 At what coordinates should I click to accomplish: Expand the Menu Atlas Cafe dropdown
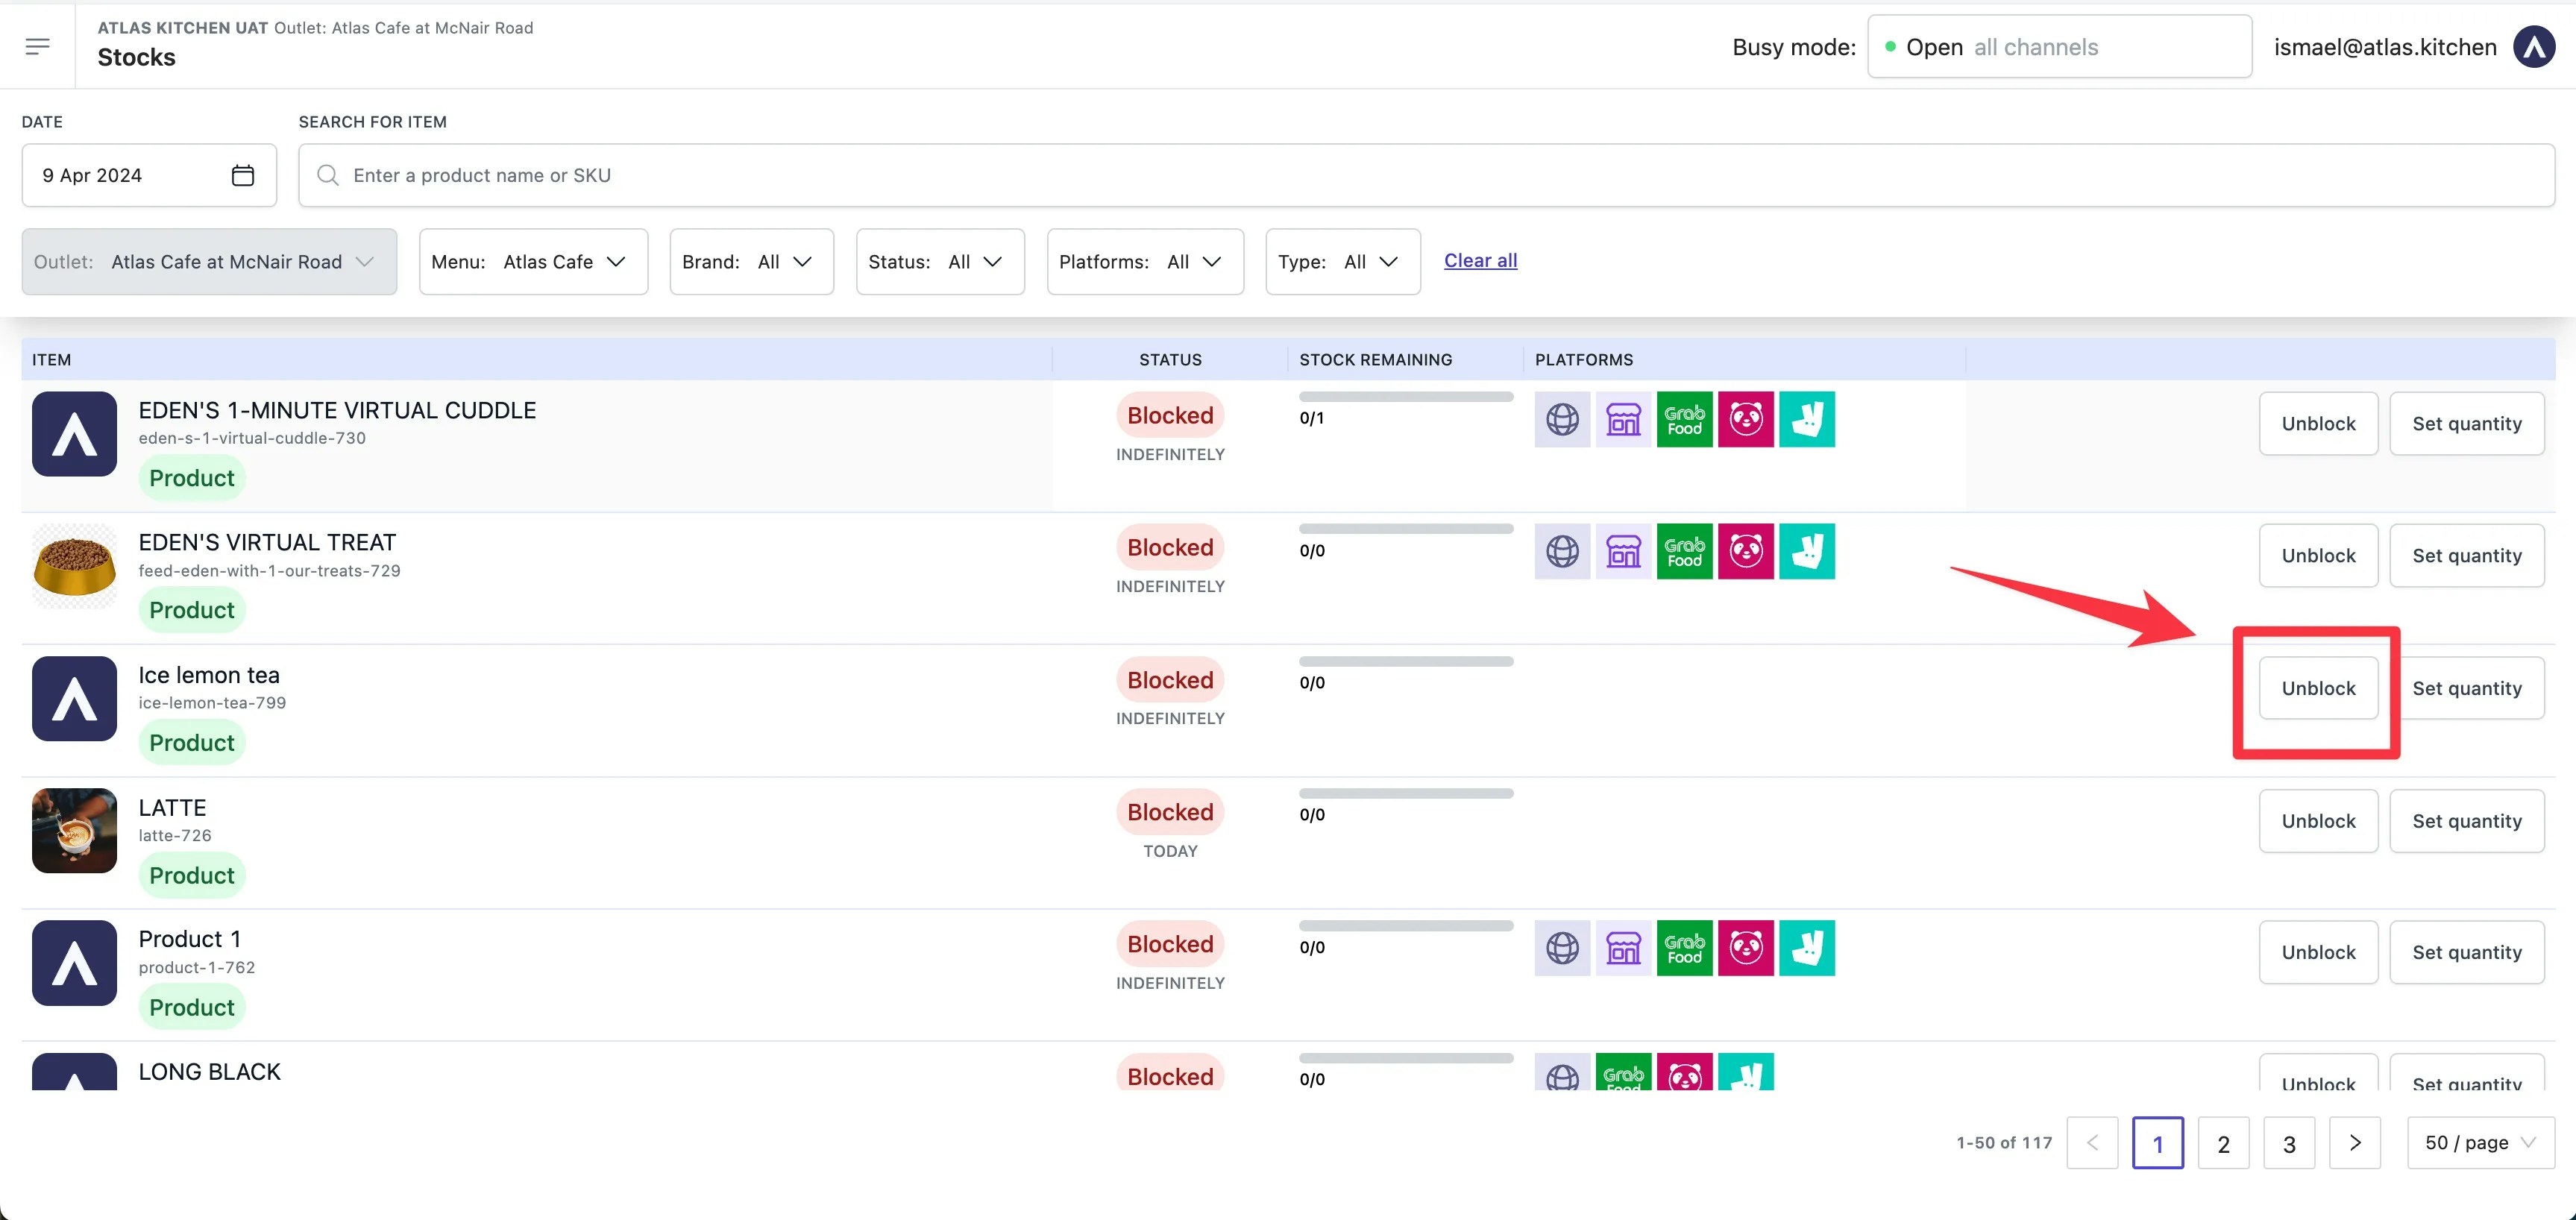(533, 262)
